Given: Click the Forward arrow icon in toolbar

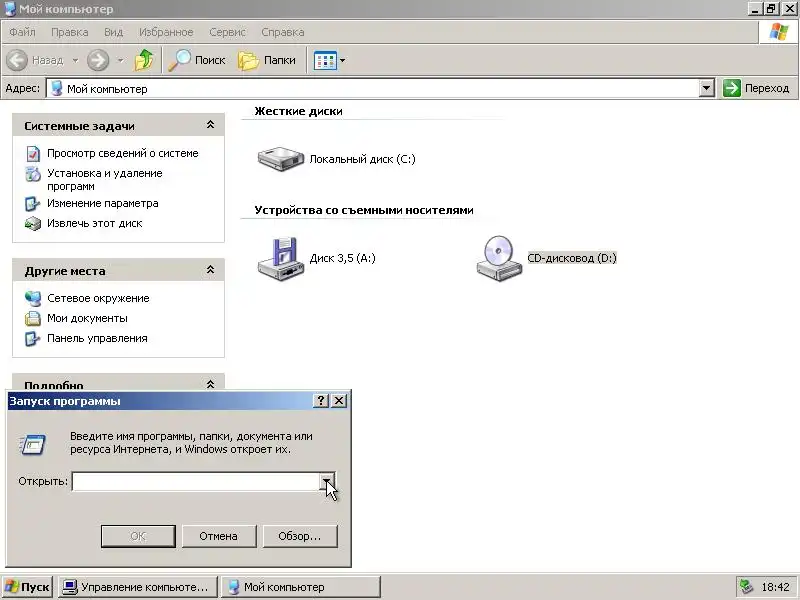Looking at the screenshot, I should [98, 60].
